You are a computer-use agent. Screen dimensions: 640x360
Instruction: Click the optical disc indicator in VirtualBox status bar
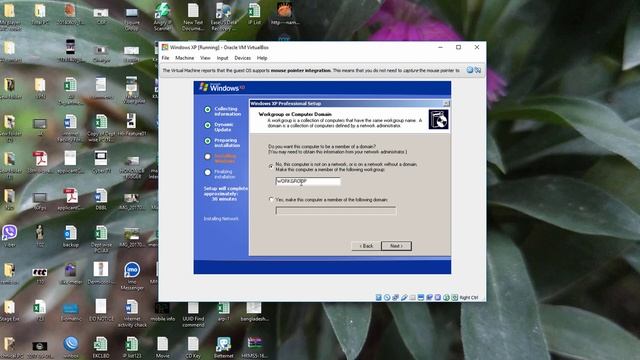(x=387, y=297)
